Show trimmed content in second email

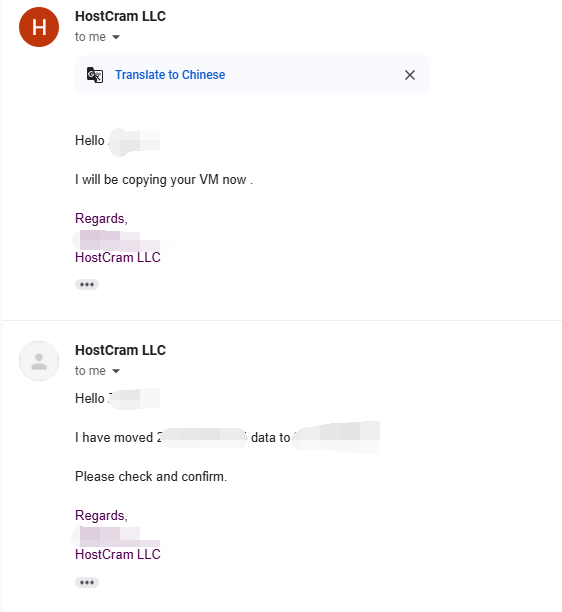(87, 583)
